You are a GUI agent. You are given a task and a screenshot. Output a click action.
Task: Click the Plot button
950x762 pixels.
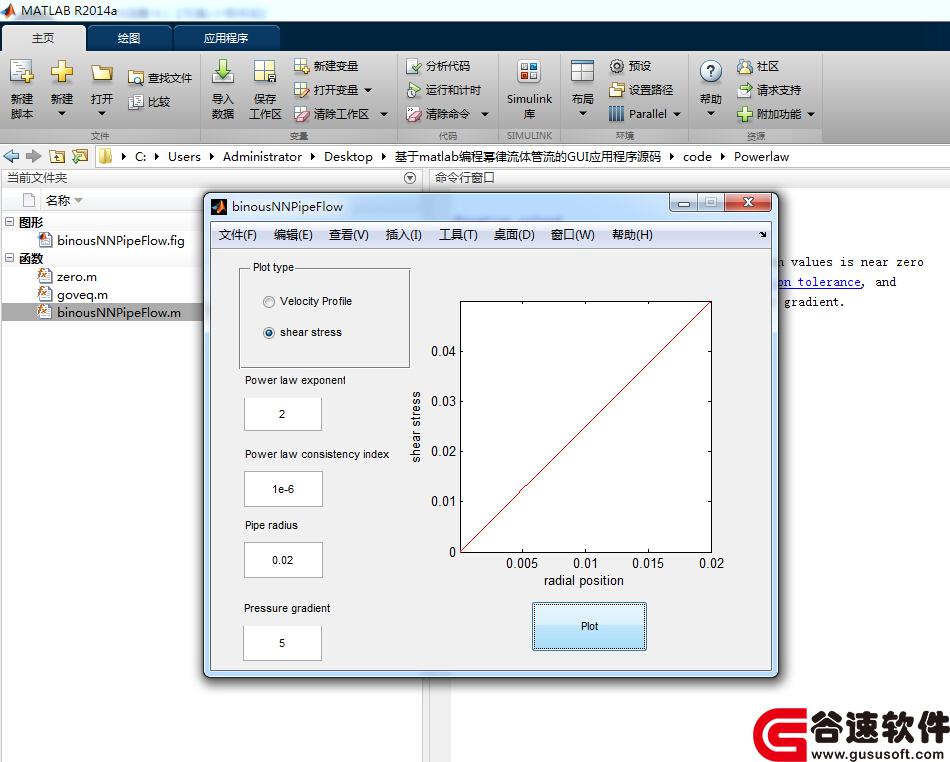pos(590,626)
